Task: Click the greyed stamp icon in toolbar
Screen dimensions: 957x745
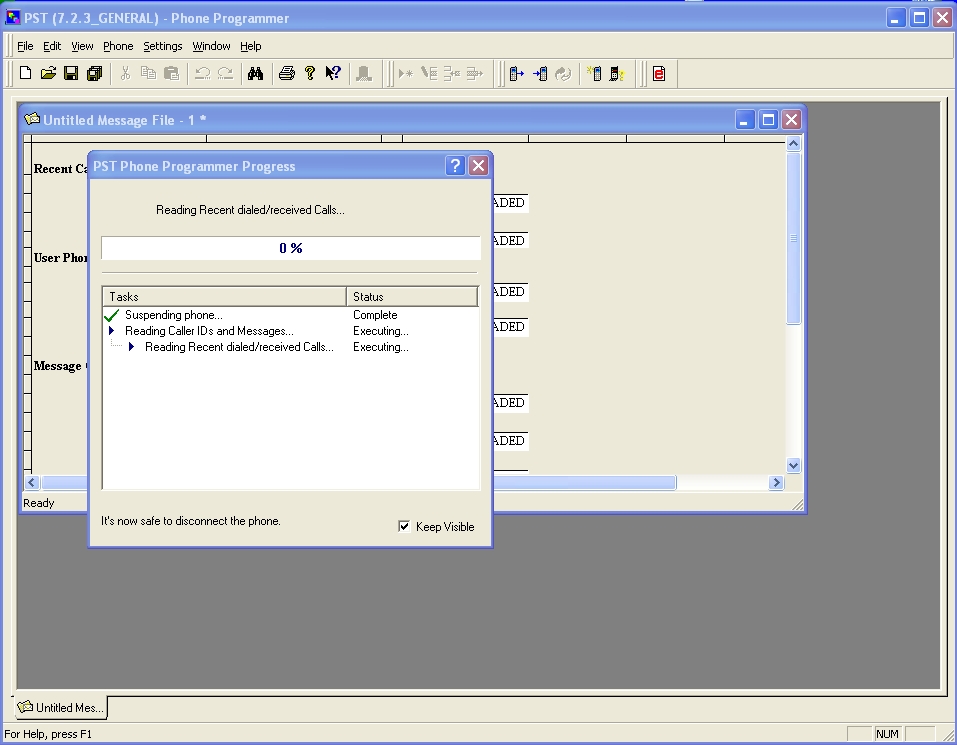Action: (x=364, y=73)
